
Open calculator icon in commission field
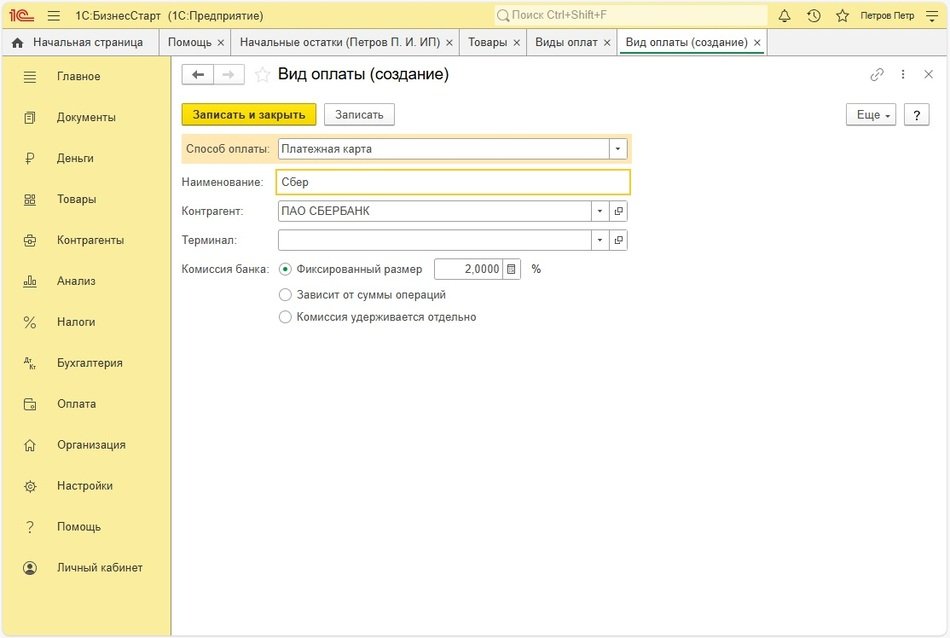pyautogui.click(x=511, y=269)
